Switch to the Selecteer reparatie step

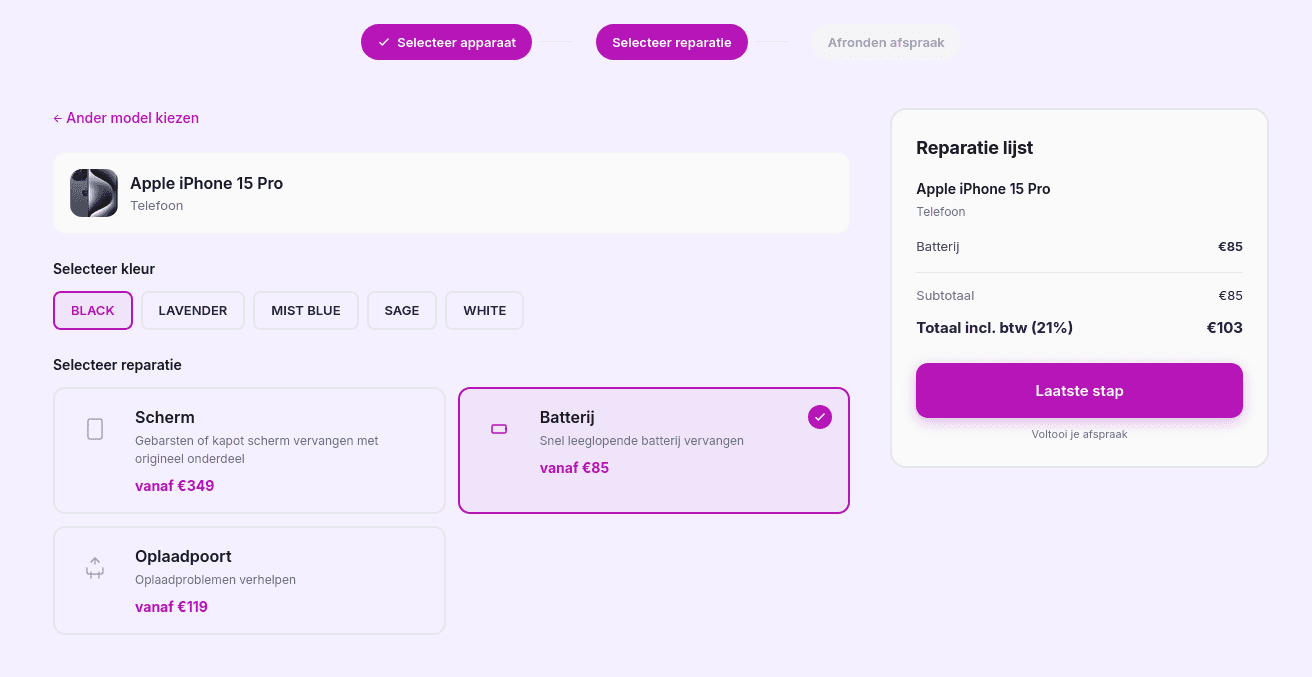[x=671, y=42]
